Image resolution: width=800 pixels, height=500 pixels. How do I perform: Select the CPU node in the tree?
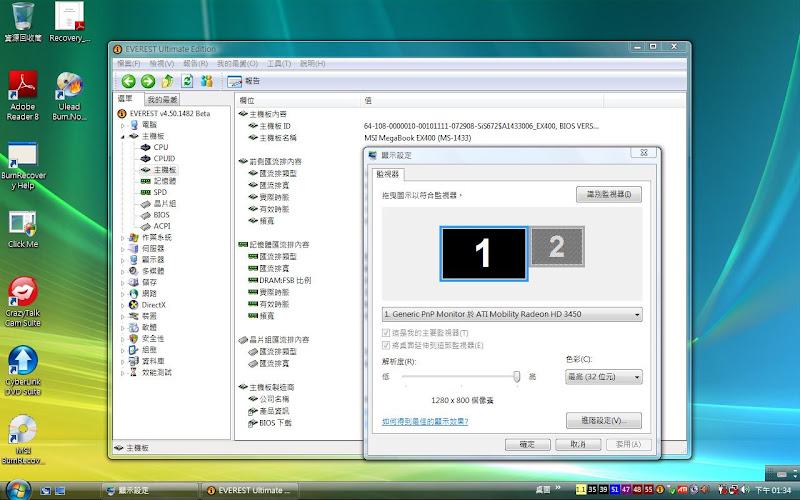(x=154, y=147)
